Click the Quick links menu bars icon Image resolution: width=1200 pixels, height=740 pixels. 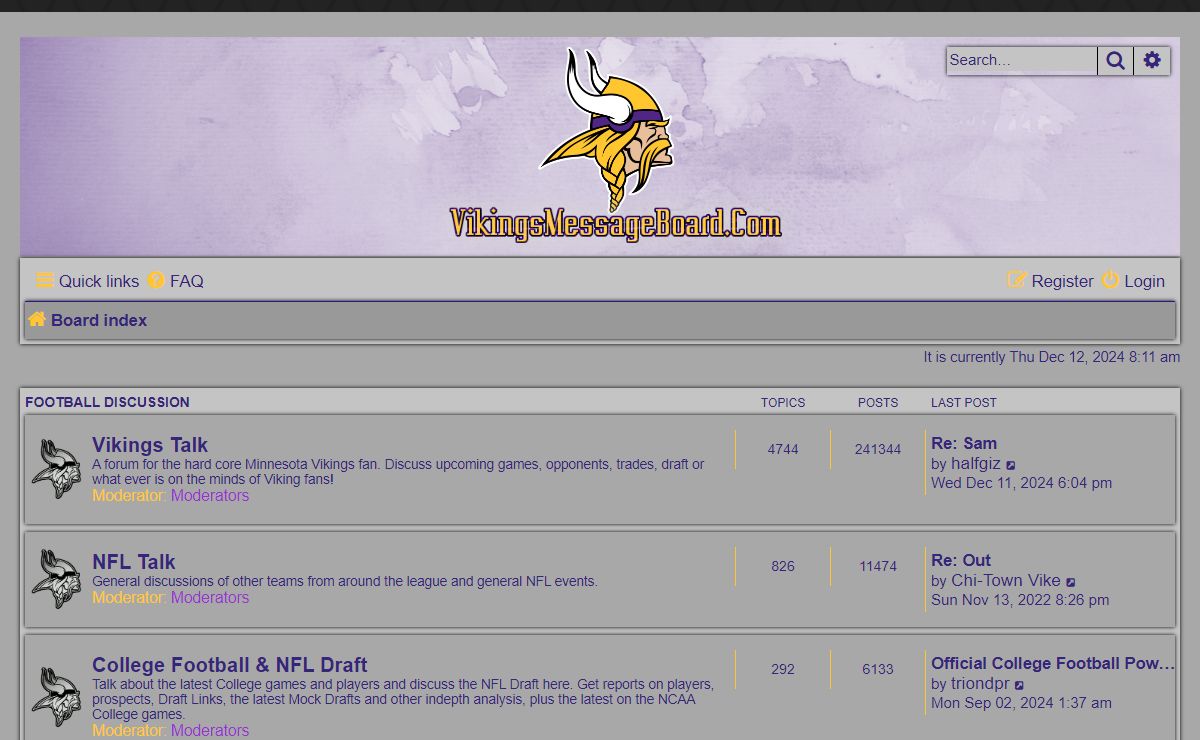(45, 281)
